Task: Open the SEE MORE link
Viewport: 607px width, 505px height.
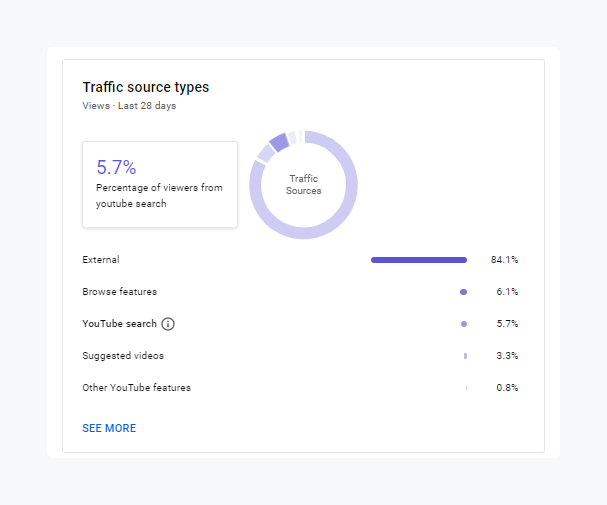Action: tap(109, 428)
